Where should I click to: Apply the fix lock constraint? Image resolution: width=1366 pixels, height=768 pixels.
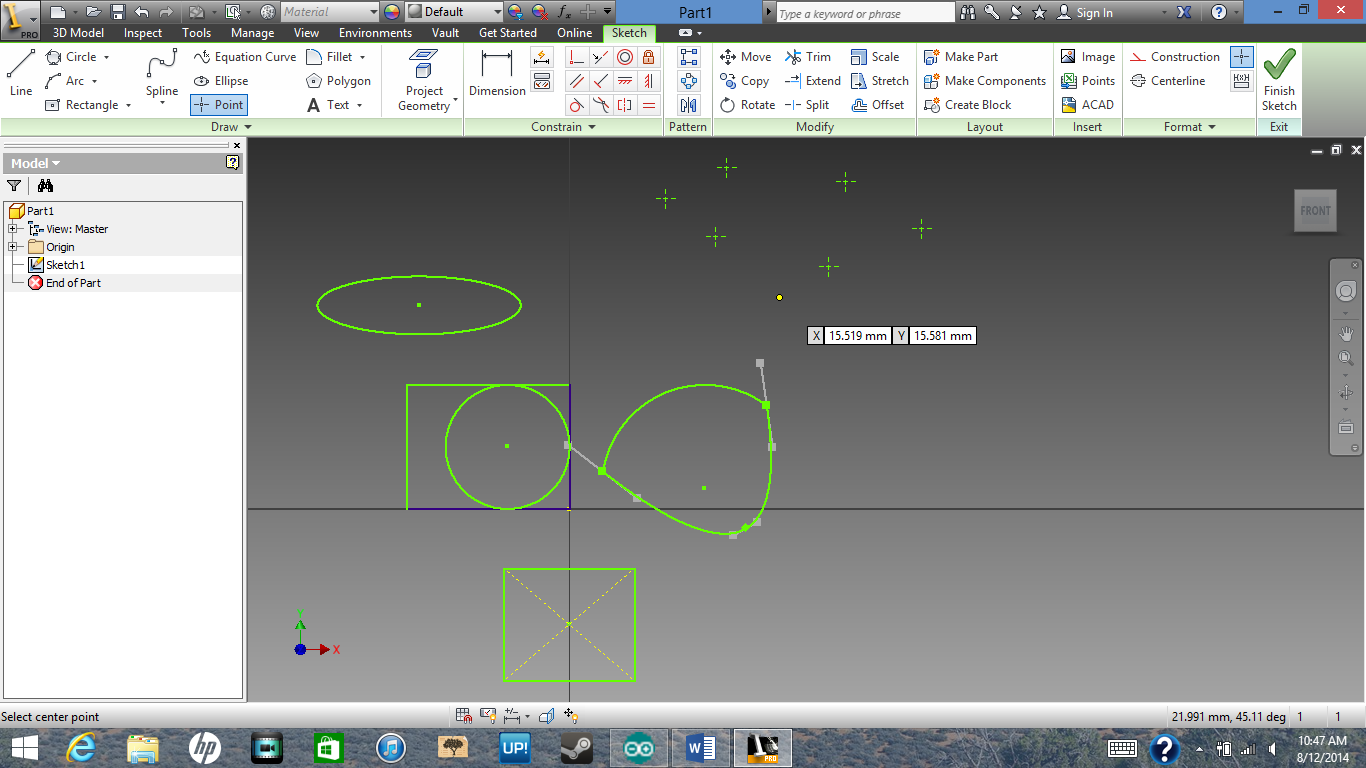click(x=649, y=57)
